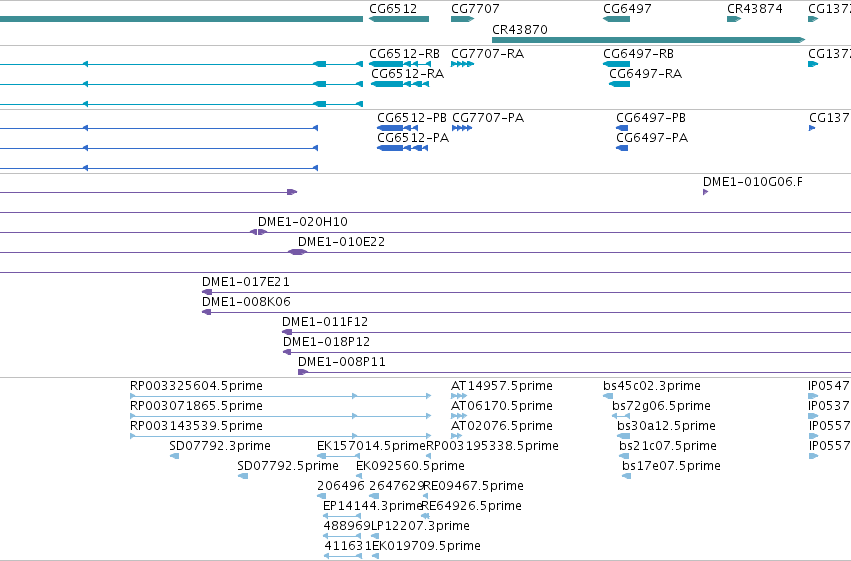The image size is (851, 561).
Task: Select the bs17e07.5prime label
Action: pos(671,466)
